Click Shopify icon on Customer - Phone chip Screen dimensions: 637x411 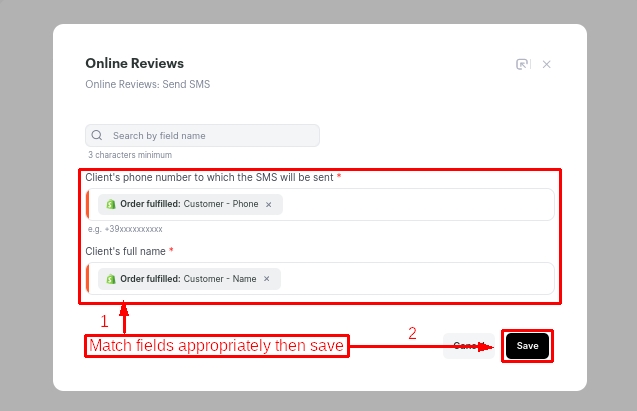[111, 204]
